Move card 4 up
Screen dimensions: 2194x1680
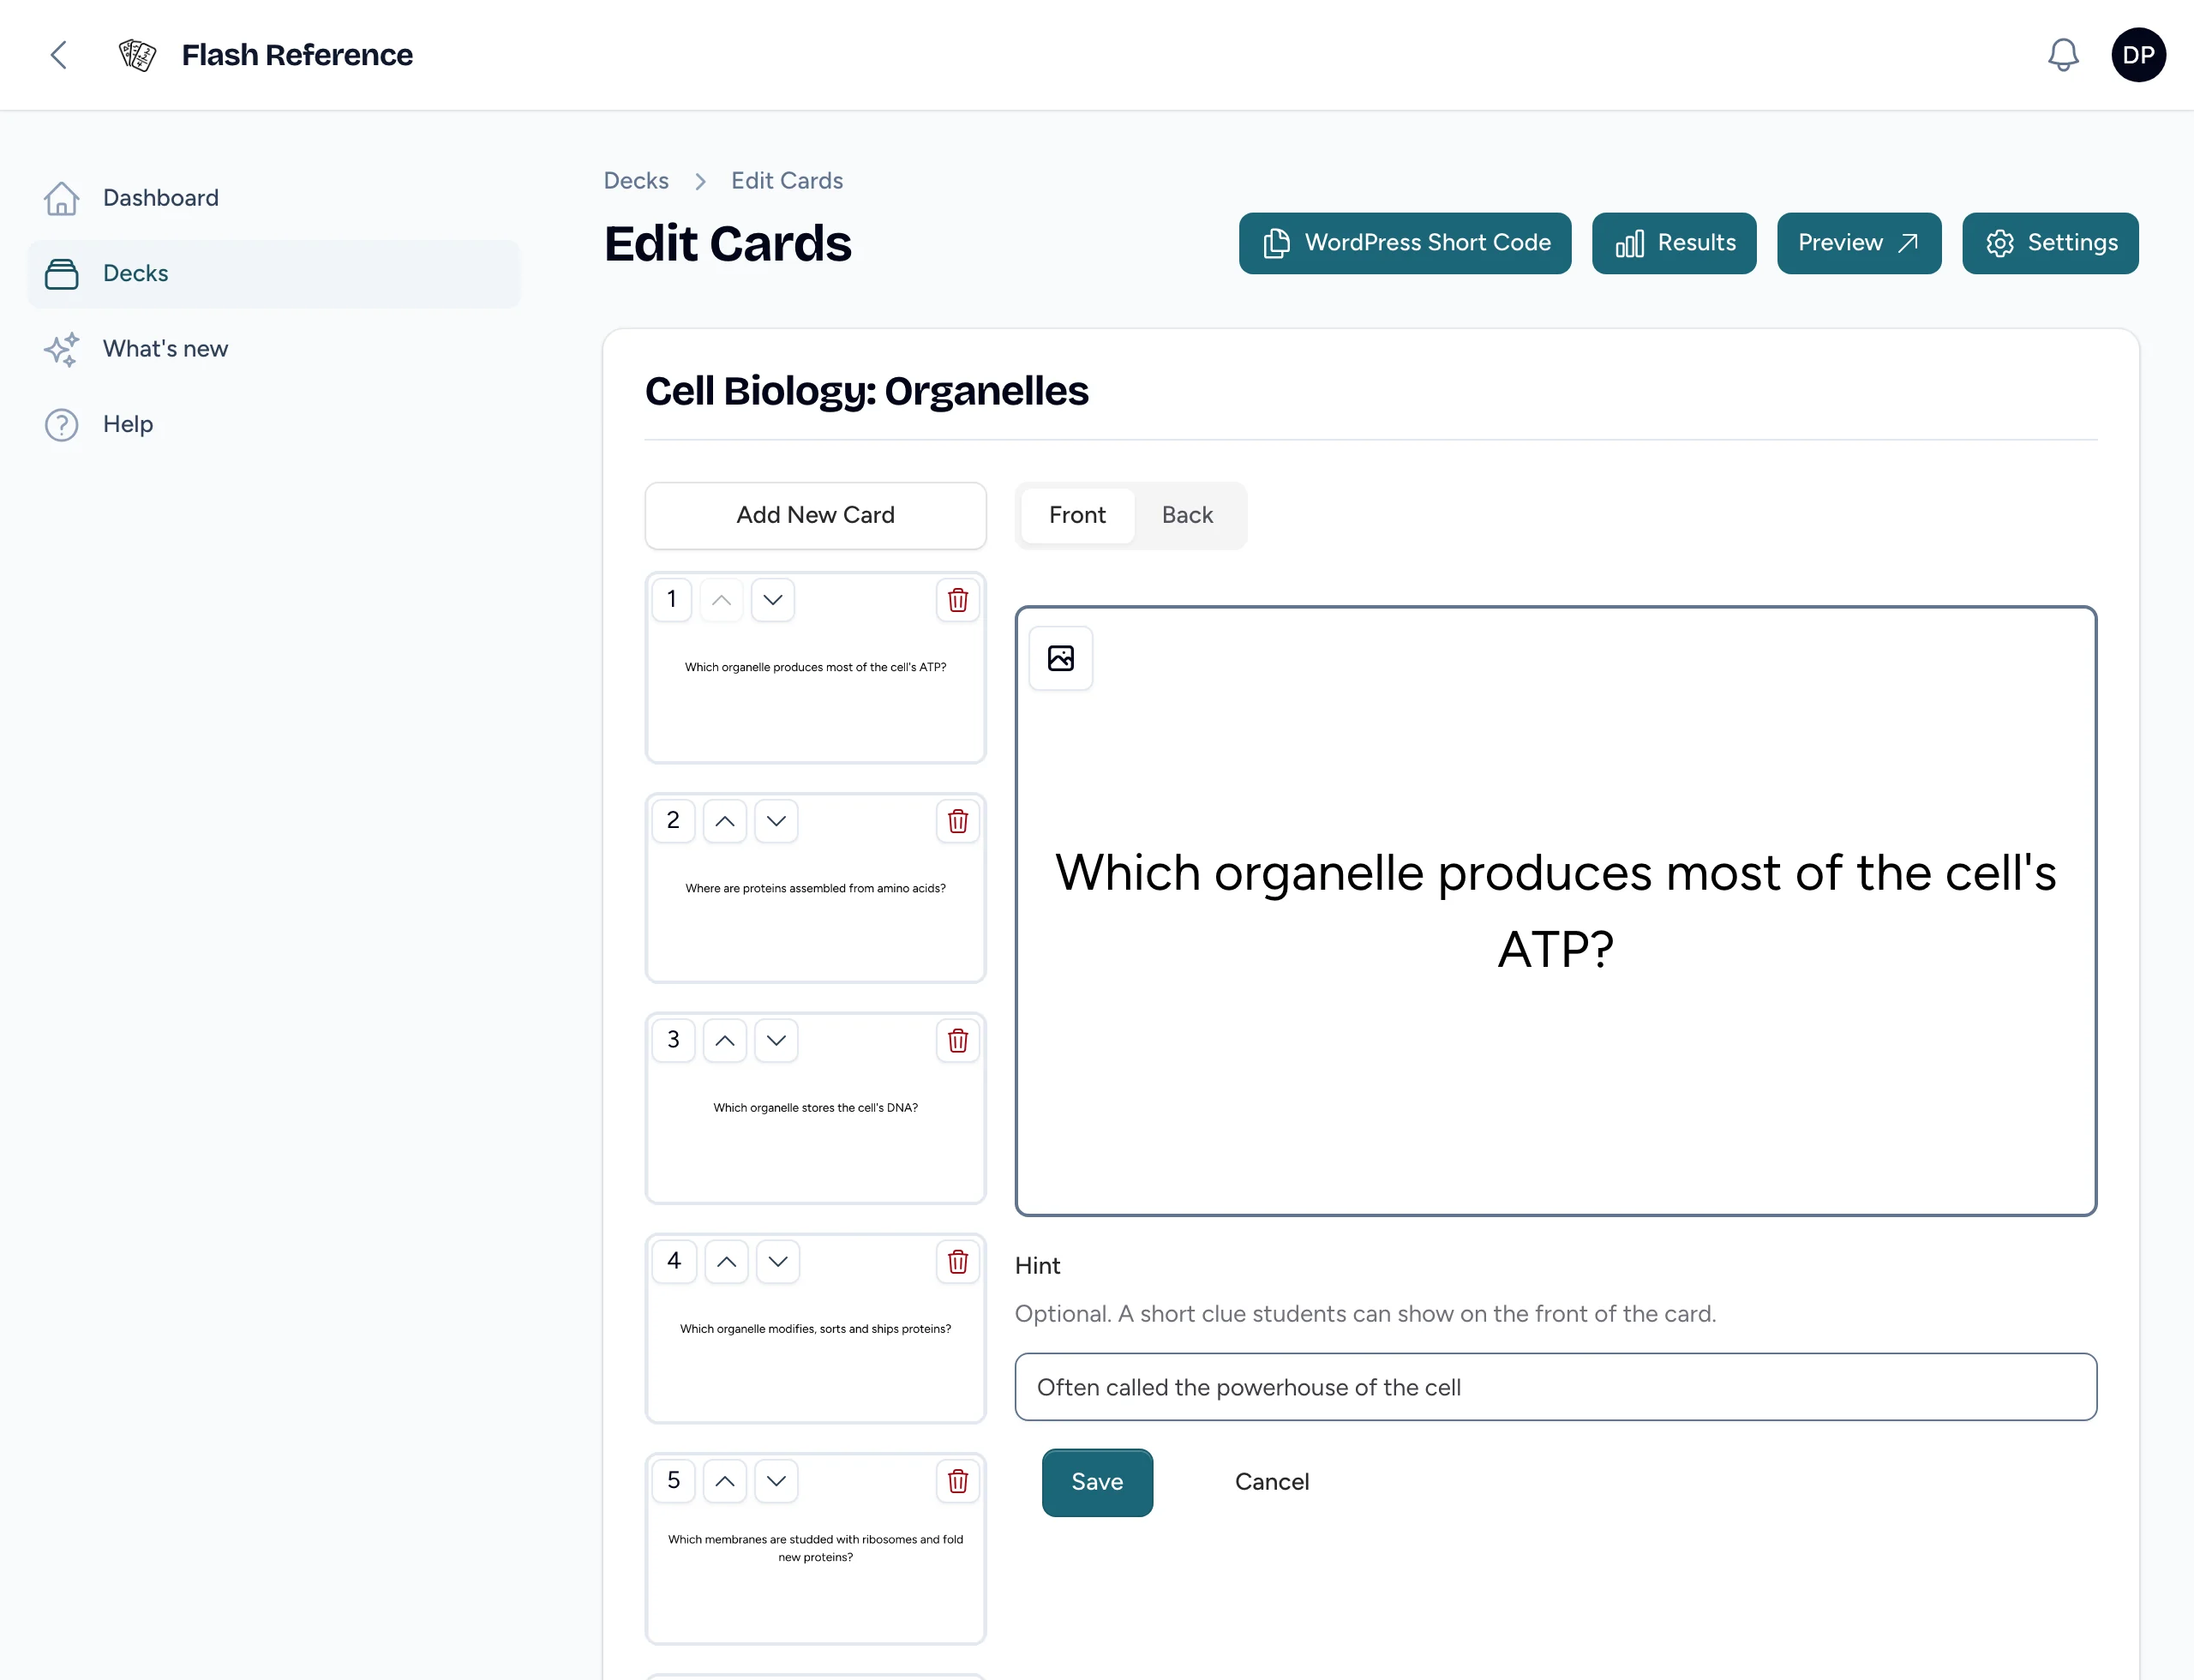(x=726, y=1262)
